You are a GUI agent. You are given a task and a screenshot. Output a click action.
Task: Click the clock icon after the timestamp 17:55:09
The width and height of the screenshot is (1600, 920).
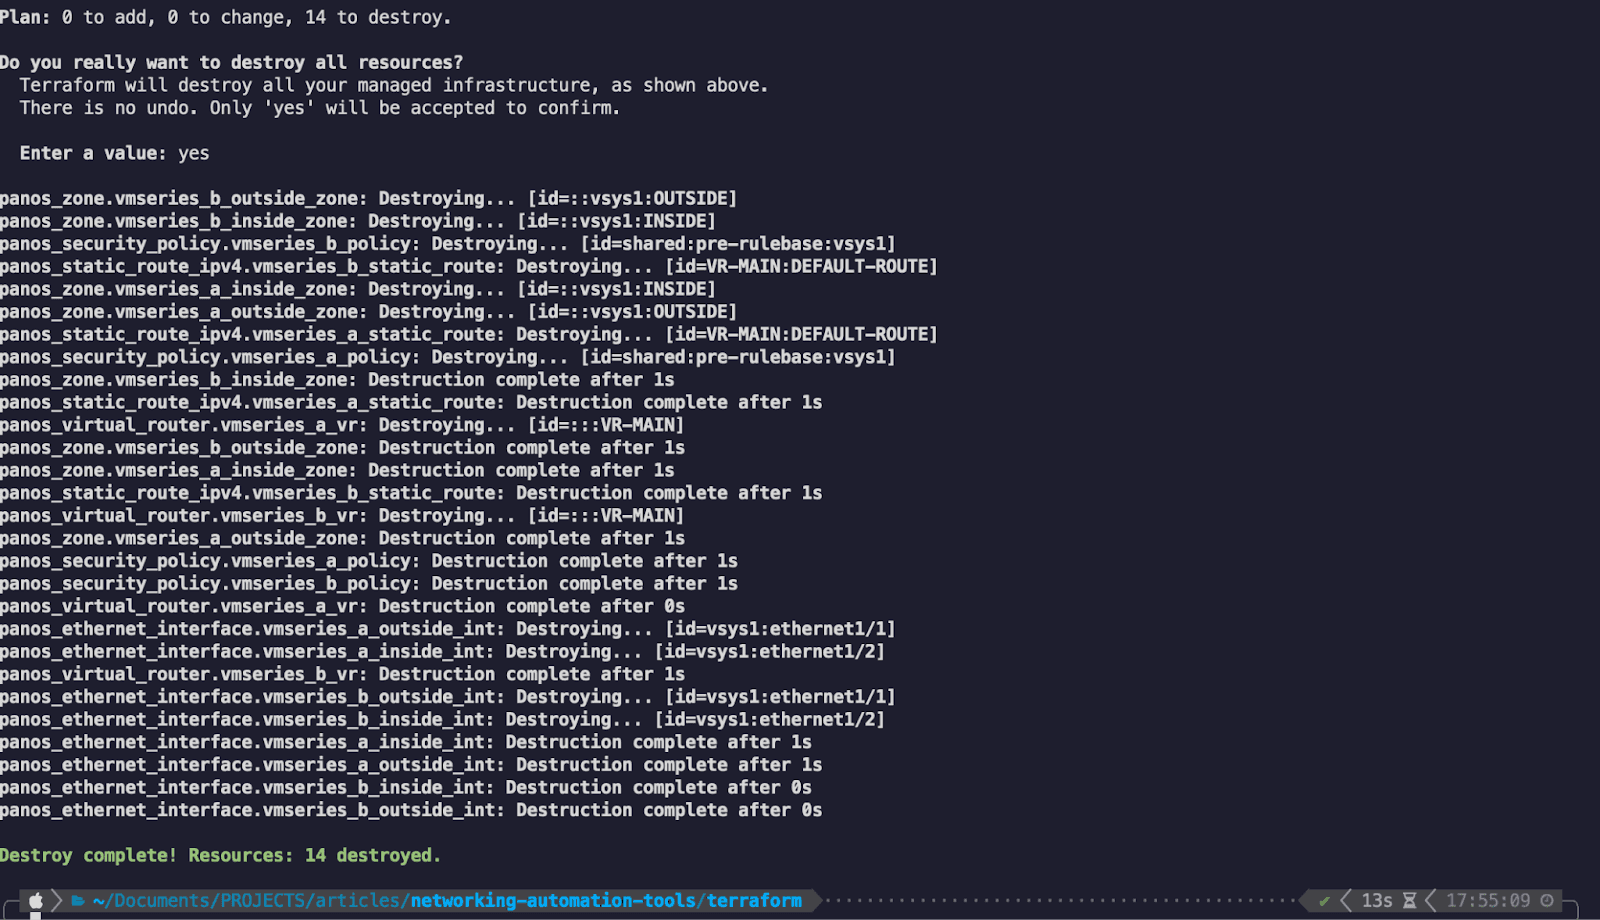[1547, 900]
